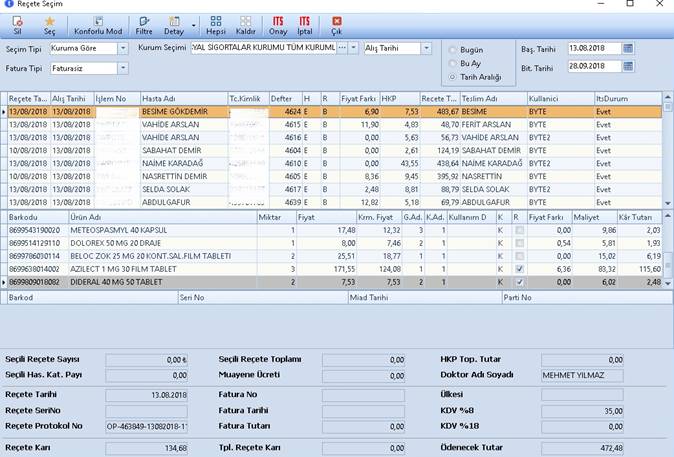Click barcode 8699543190020 cell
Viewport: 674px width, 457px height.
(38, 230)
